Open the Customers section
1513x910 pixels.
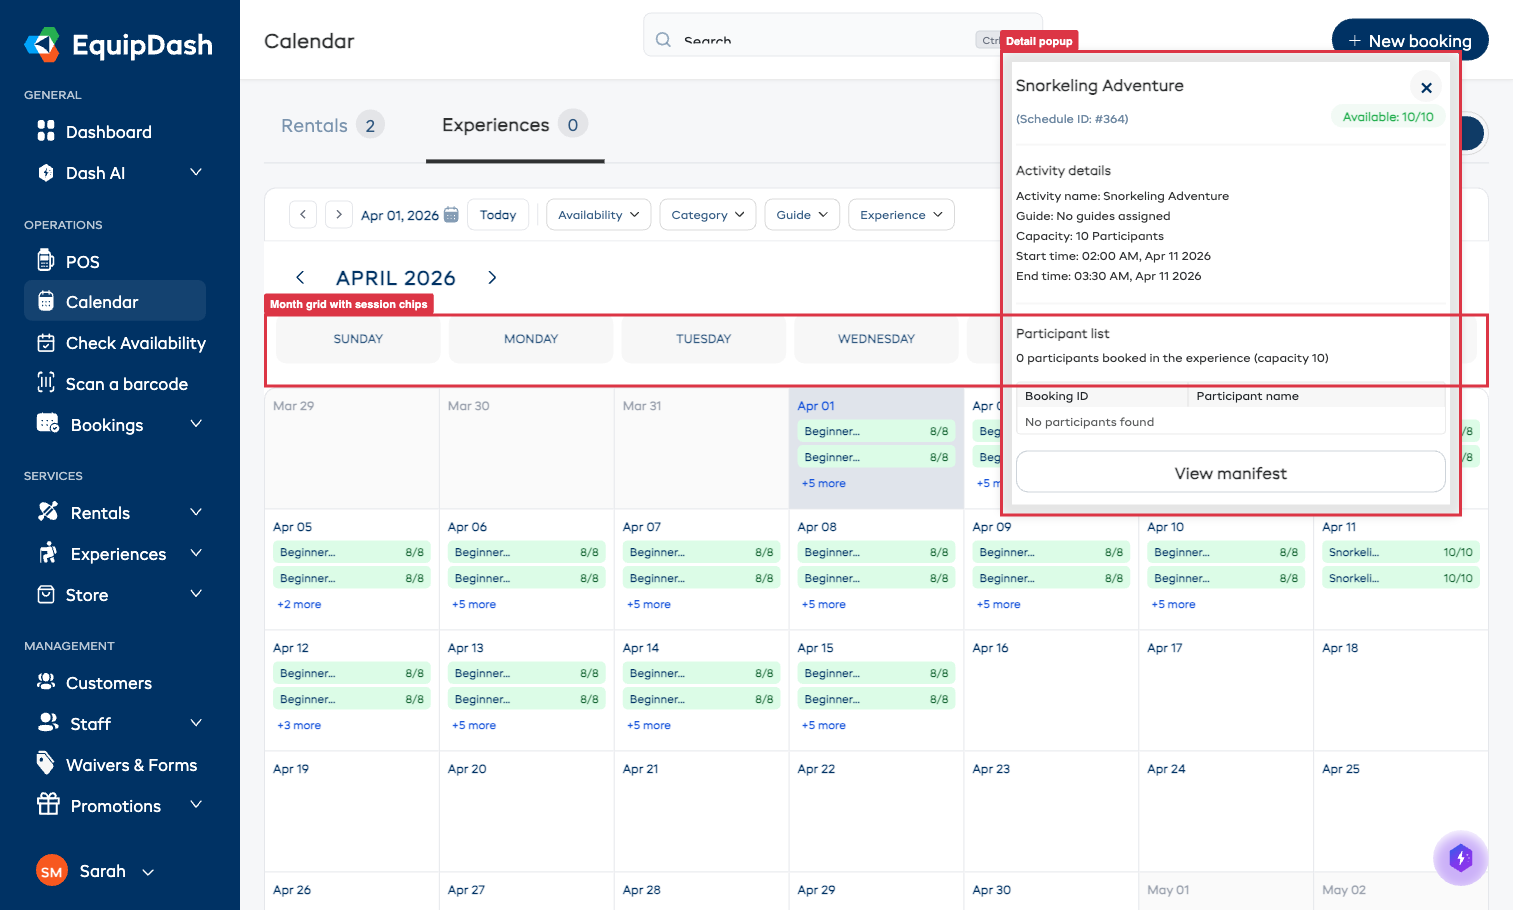[107, 682]
